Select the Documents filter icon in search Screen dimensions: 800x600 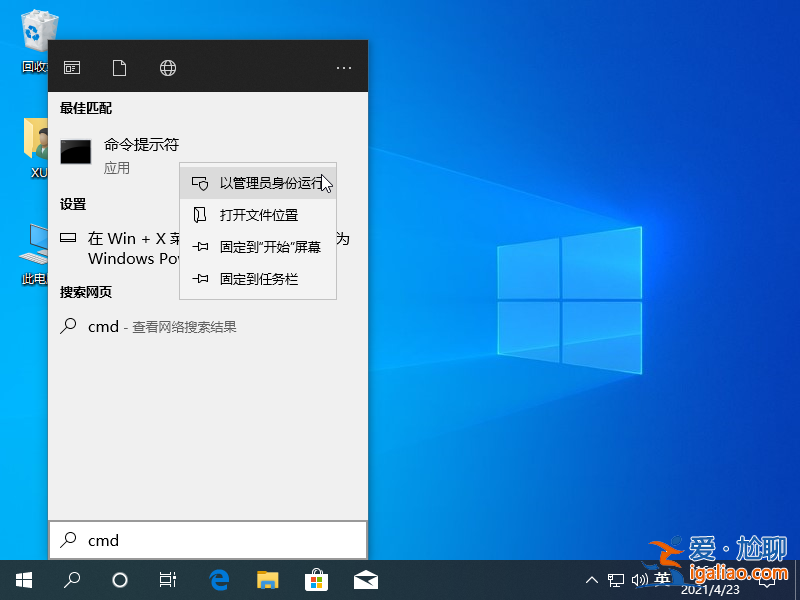(x=119, y=67)
